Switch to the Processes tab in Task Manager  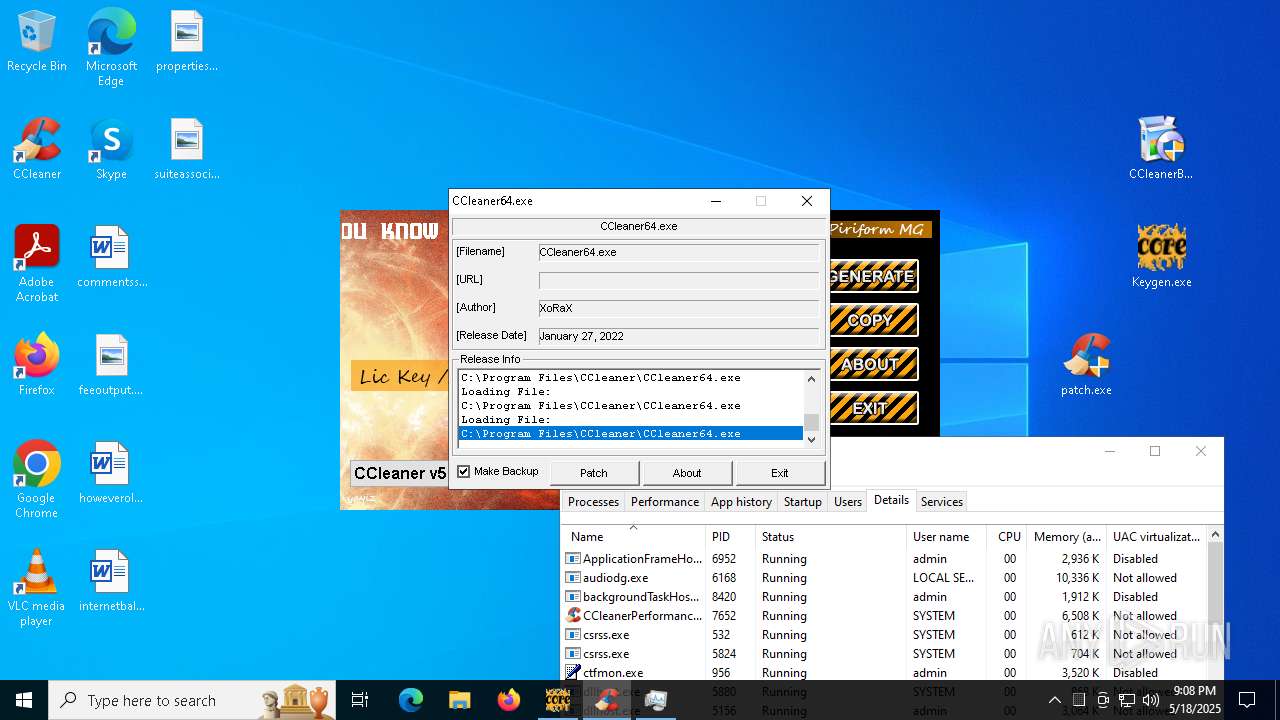pyautogui.click(x=593, y=502)
